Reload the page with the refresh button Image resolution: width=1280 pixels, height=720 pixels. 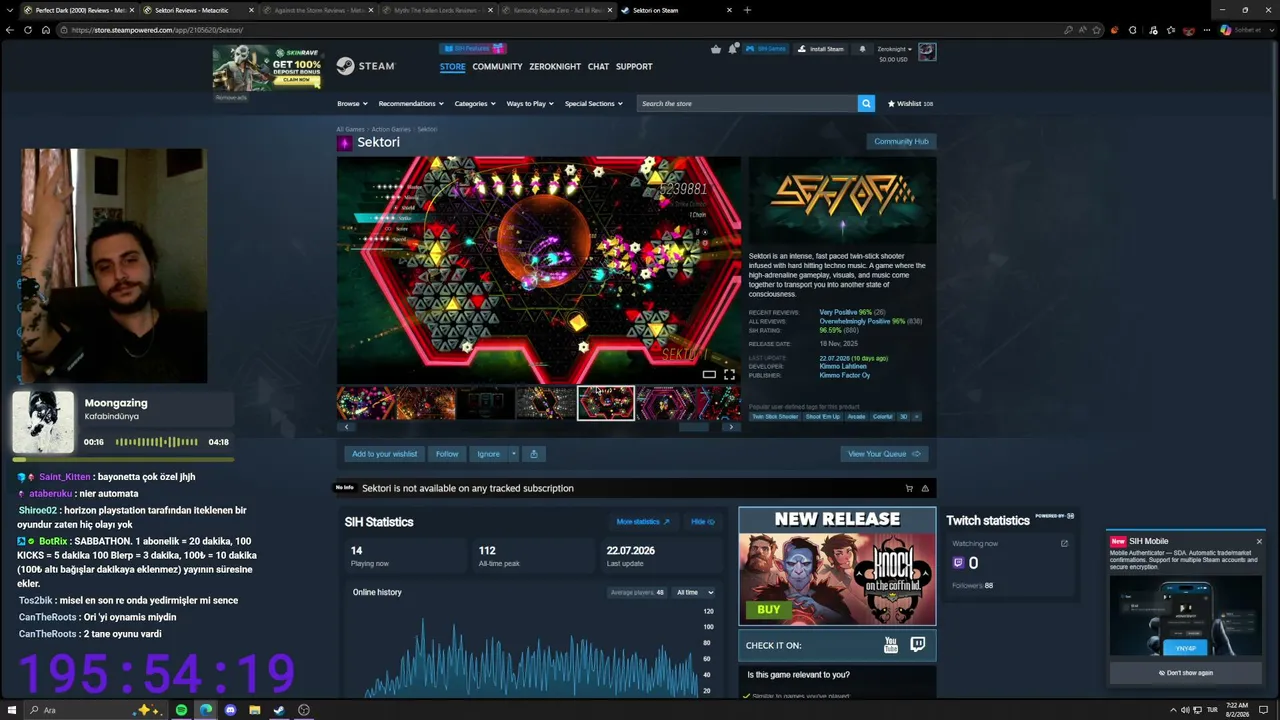(x=28, y=30)
